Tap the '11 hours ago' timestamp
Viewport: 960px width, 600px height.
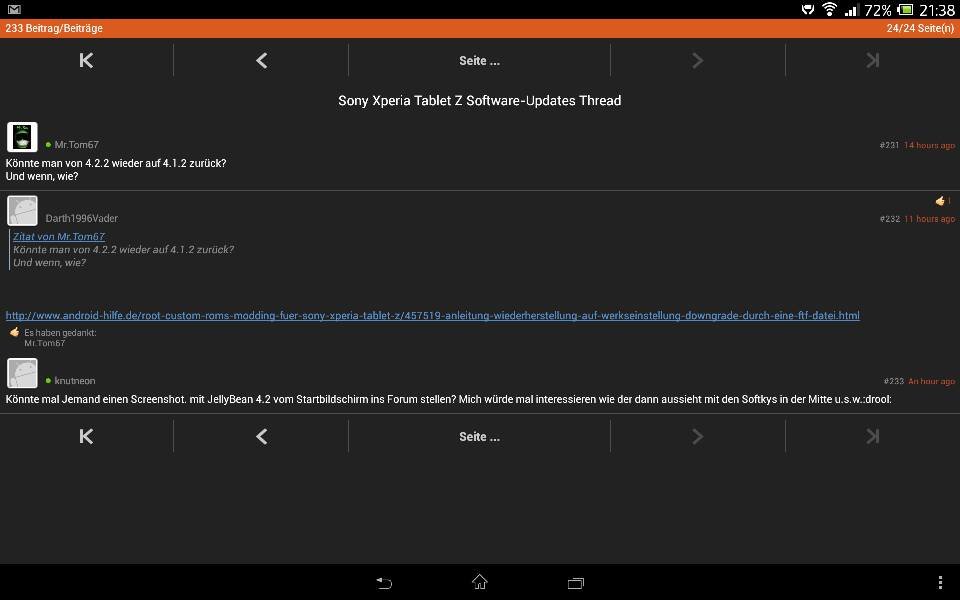pos(929,219)
